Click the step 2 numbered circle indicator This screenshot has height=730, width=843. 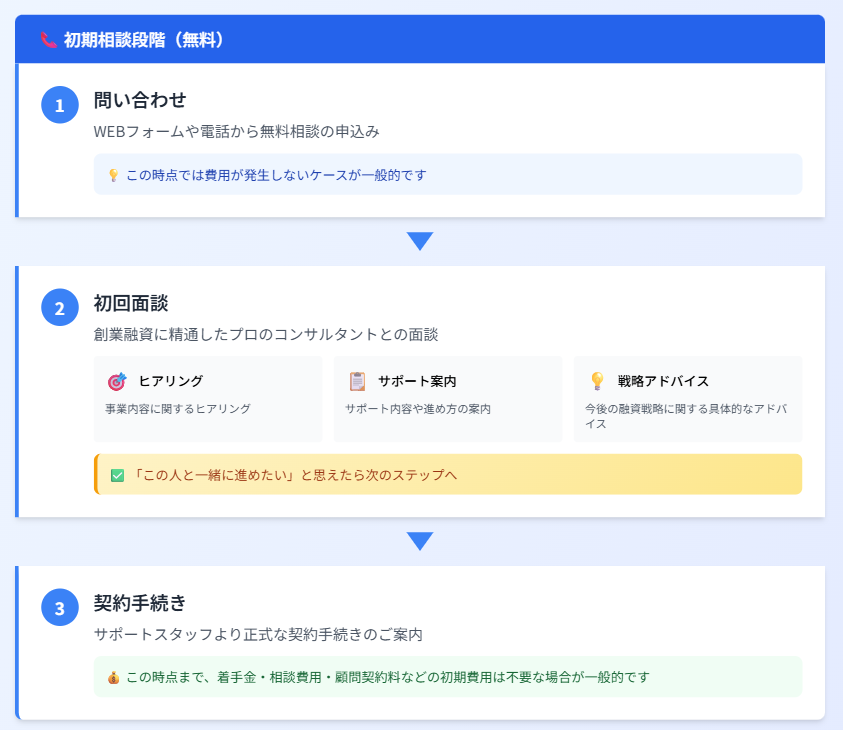[x=59, y=309]
